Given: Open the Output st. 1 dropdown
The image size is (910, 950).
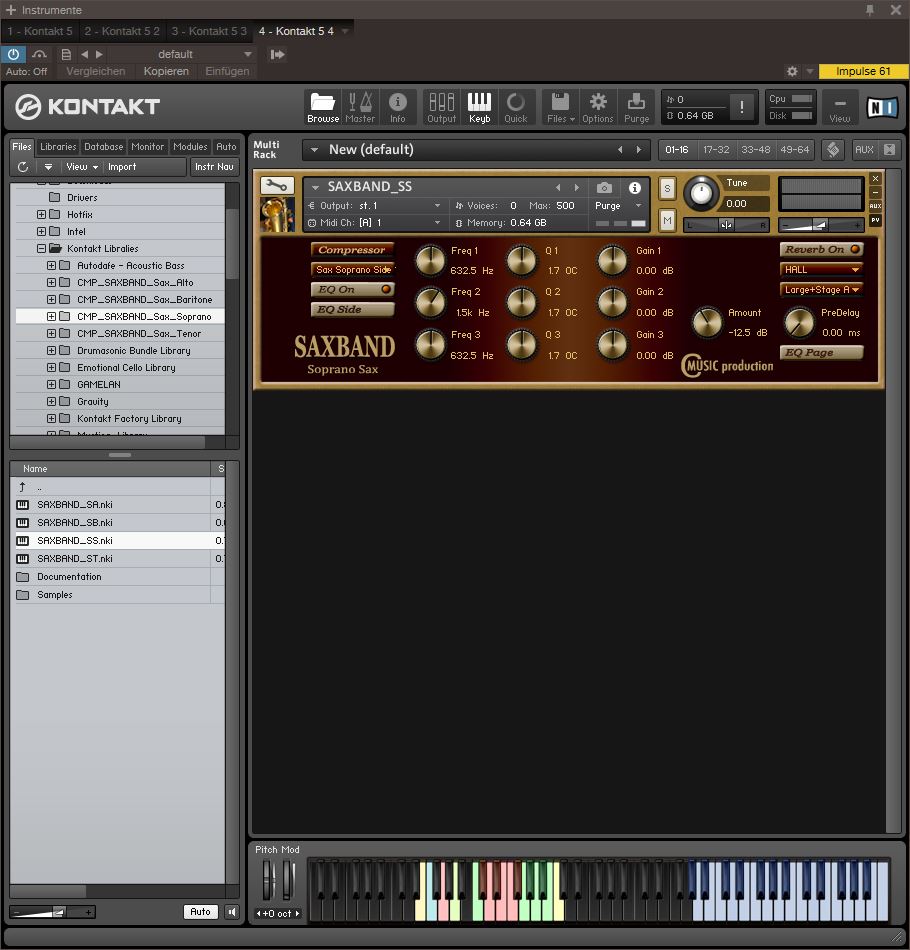Looking at the screenshot, I should pyautogui.click(x=374, y=206).
